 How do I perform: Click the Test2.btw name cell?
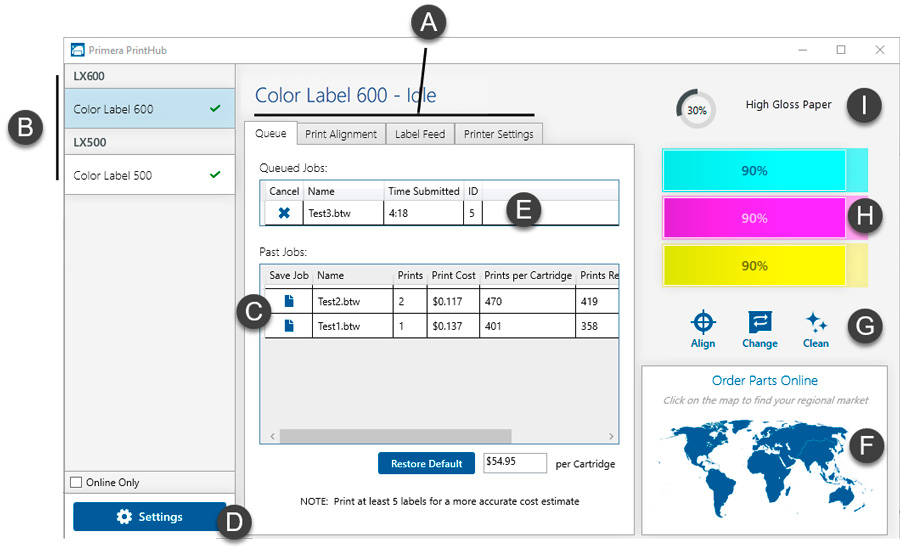point(353,301)
